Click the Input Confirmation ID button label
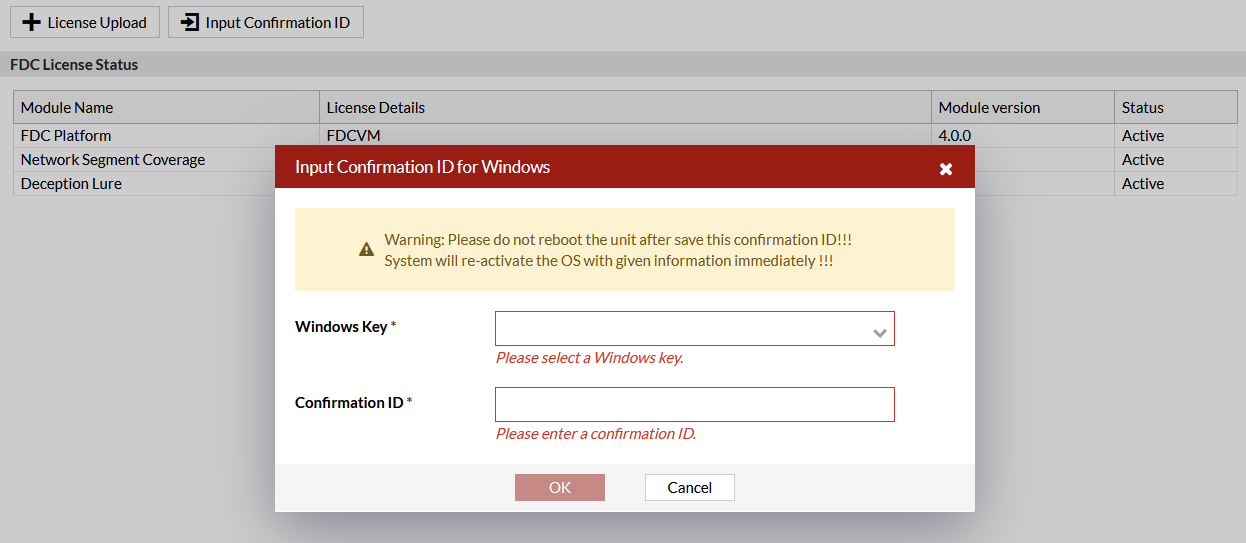Viewport: 1246px width, 543px height. point(277,22)
